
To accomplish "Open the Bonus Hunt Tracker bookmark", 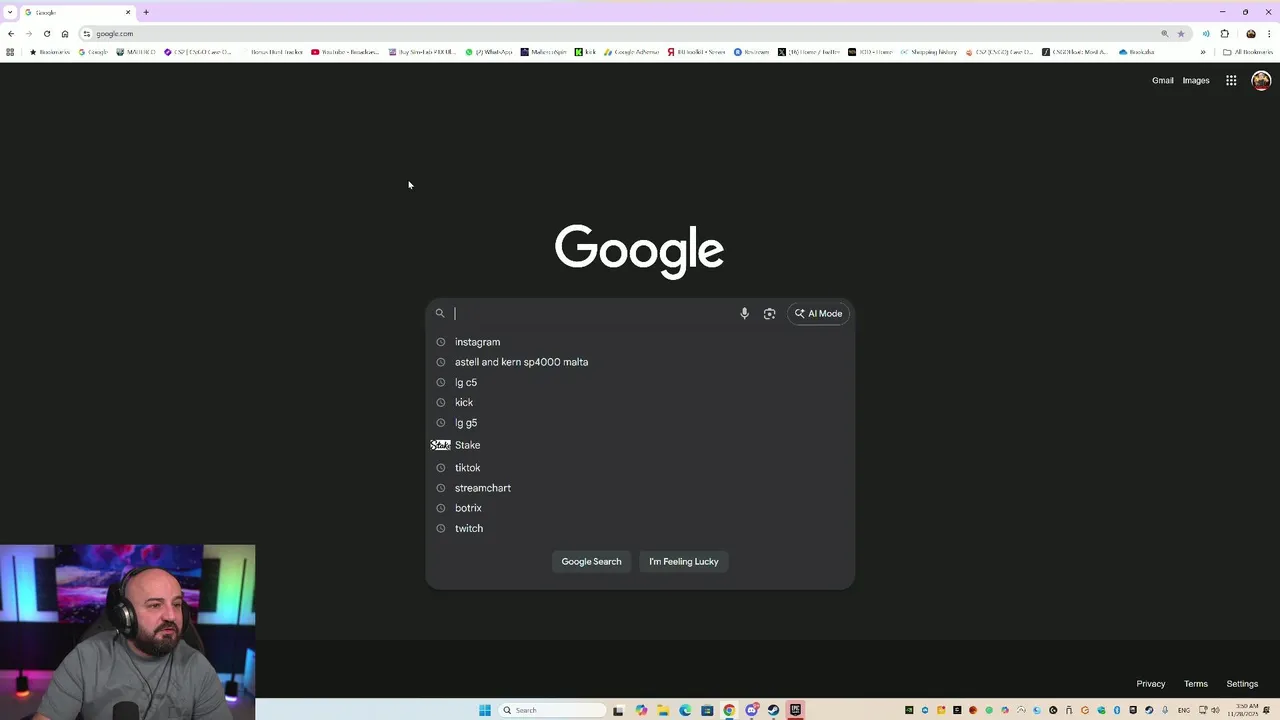I will pos(272,52).
